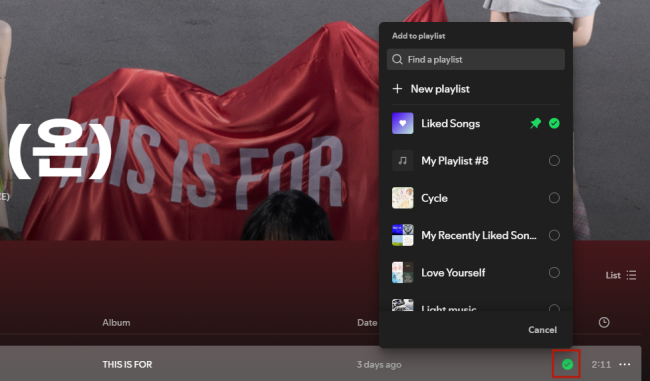Click the Cycle playlist cover thumbnail
650x381 pixels.
pos(403,198)
